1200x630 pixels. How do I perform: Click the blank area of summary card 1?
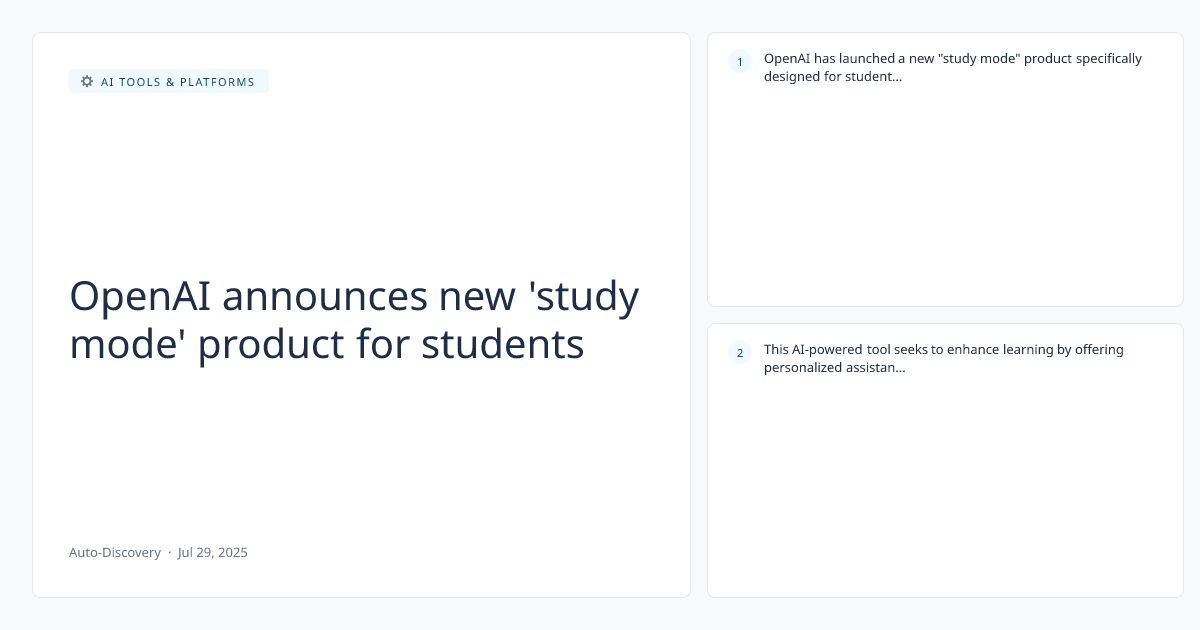945,200
